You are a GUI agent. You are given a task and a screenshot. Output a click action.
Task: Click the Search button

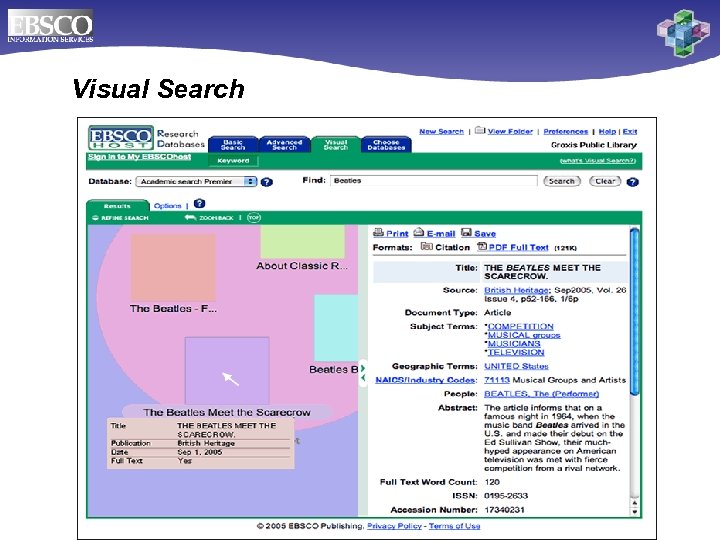point(562,181)
